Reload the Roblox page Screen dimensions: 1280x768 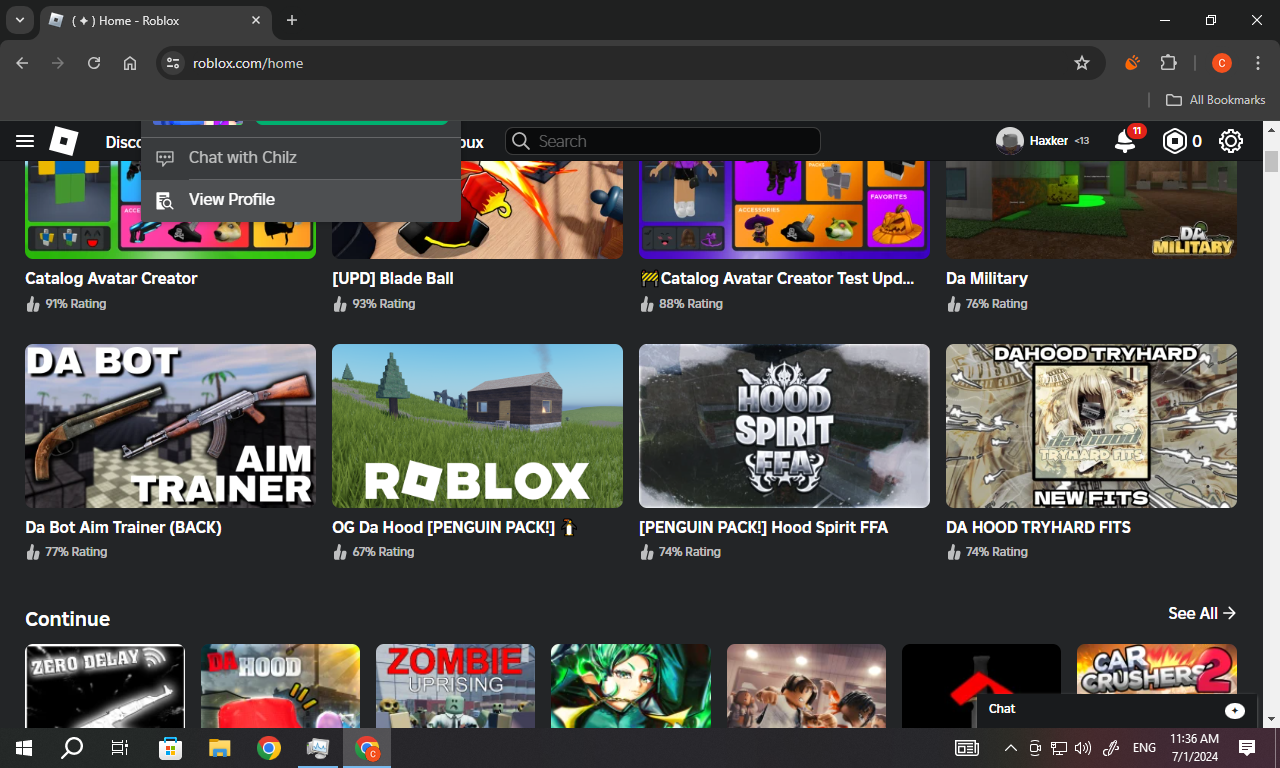click(94, 63)
